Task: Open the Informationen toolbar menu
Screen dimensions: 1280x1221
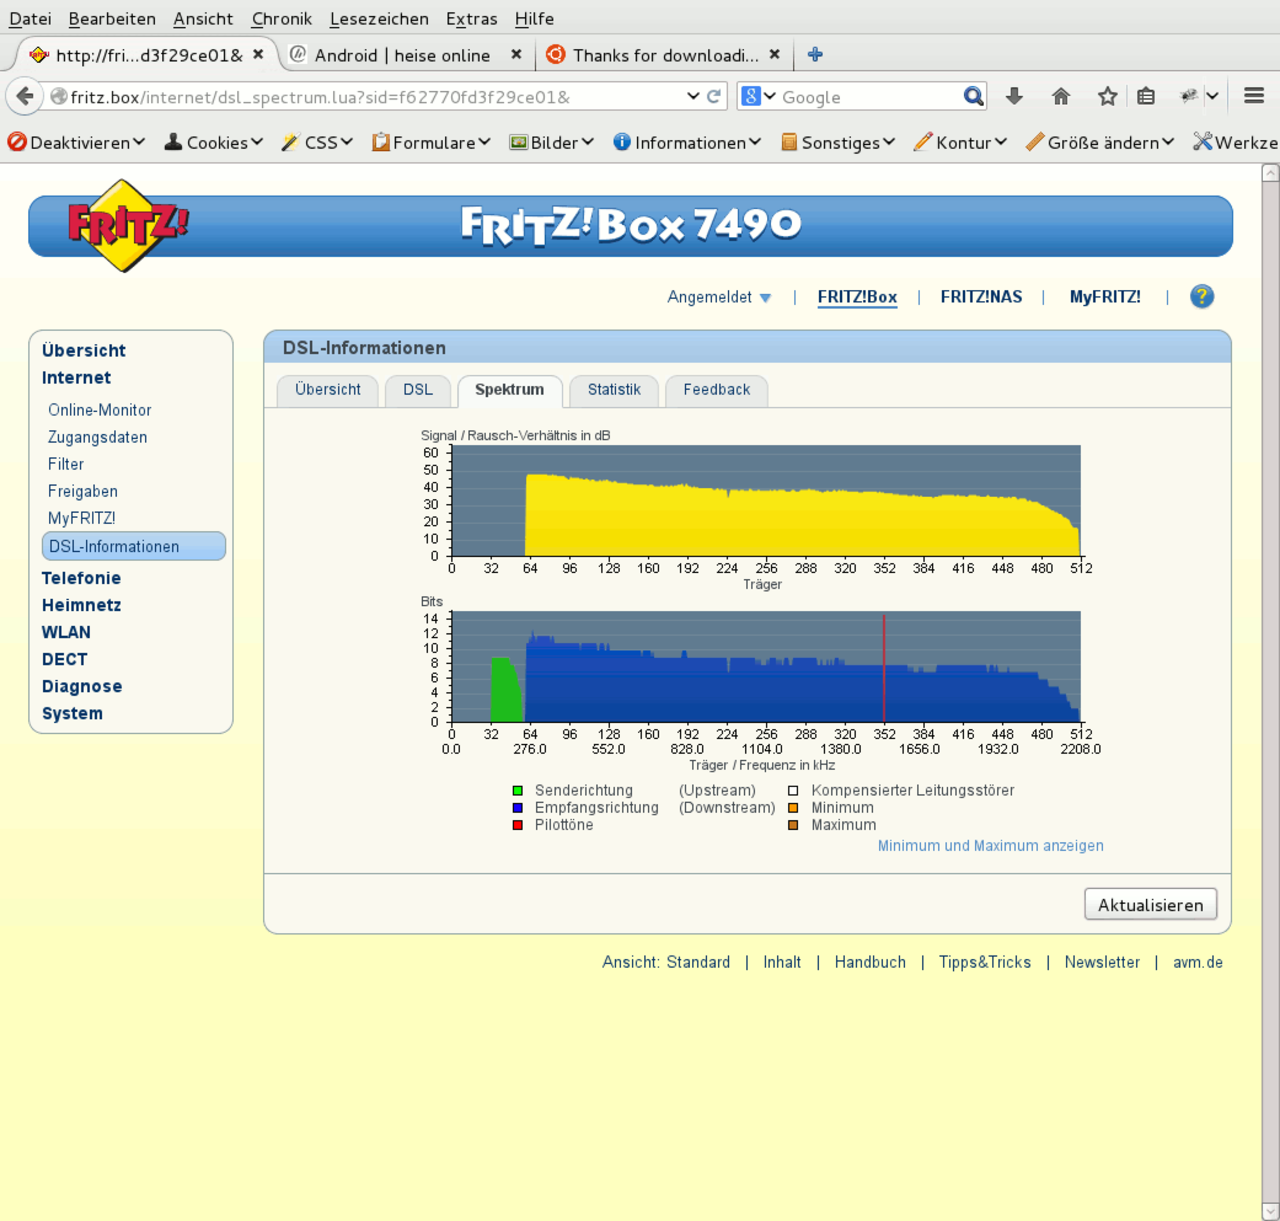Action: click(x=687, y=142)
